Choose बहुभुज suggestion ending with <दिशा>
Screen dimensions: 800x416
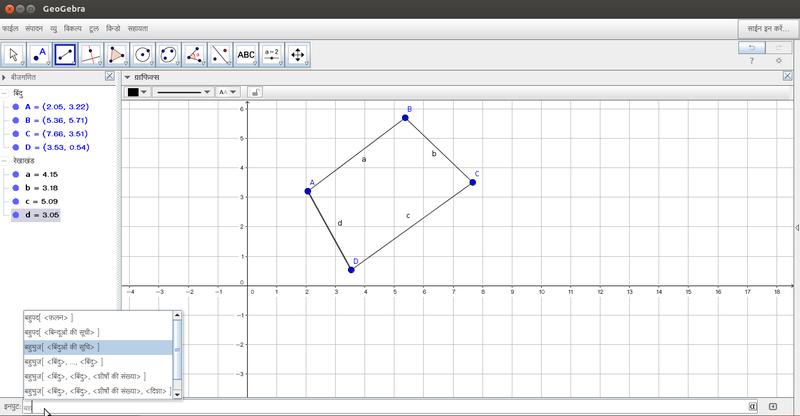coord(98,391)
